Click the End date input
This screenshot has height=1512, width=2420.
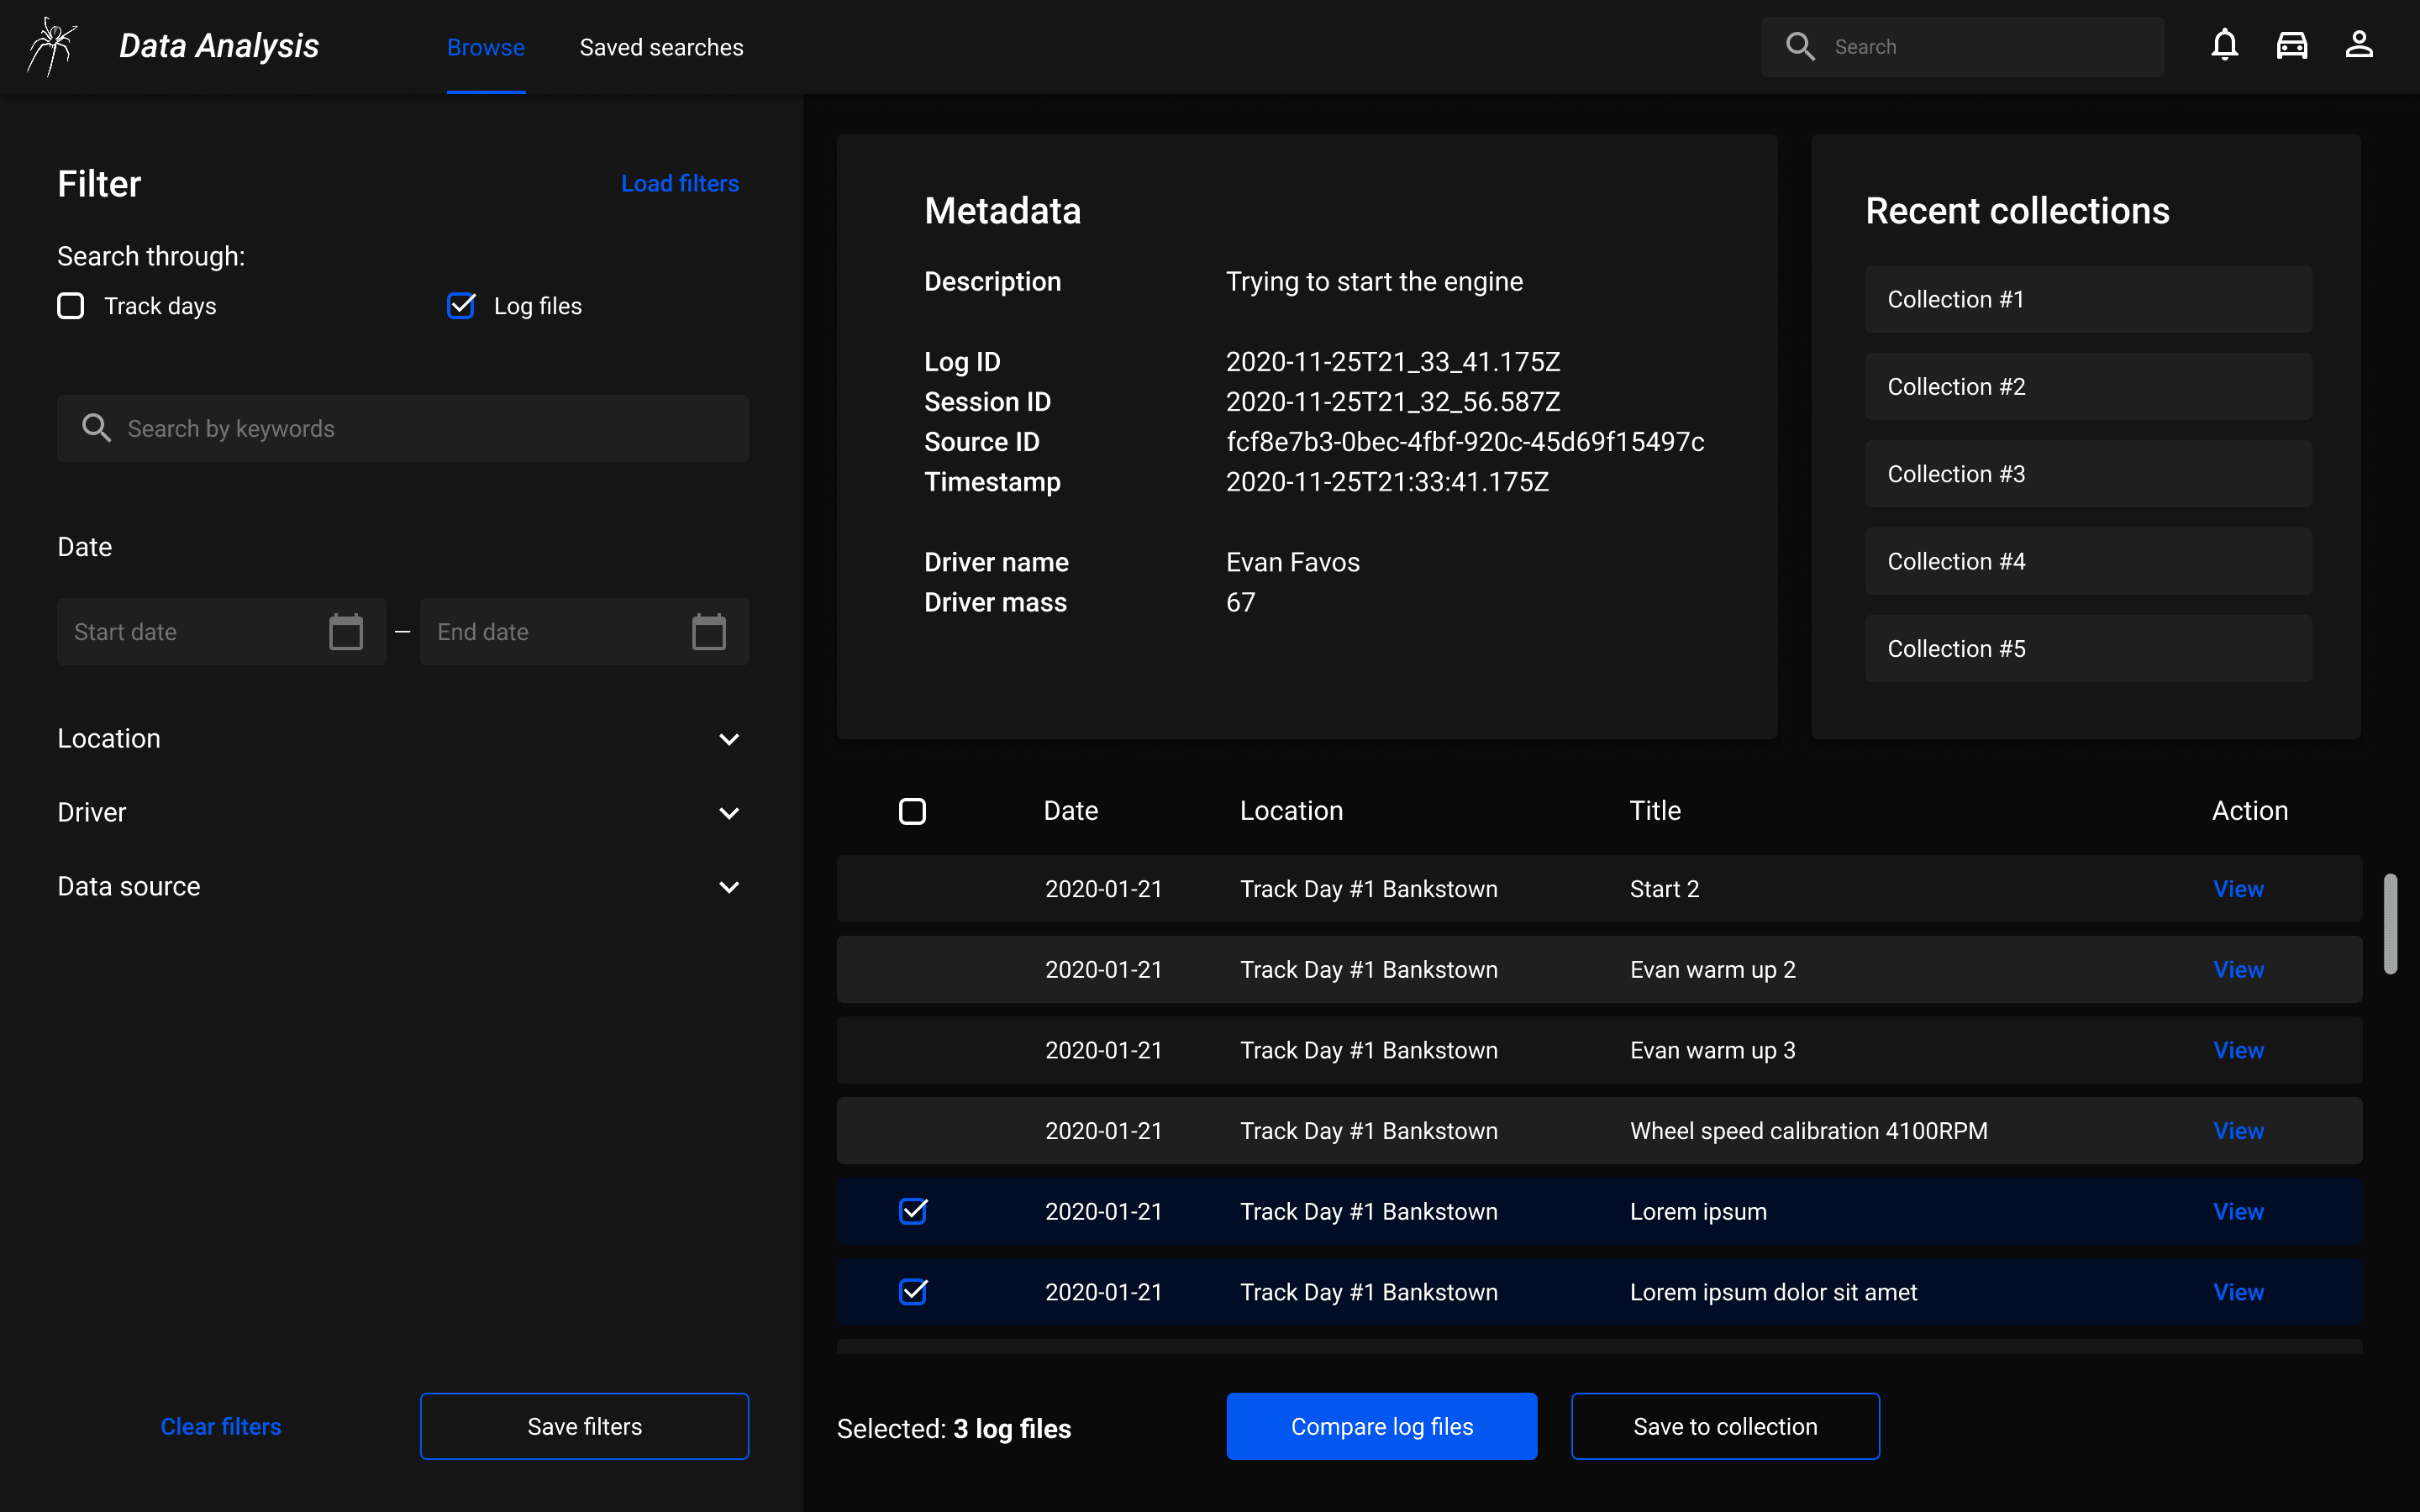584,631
